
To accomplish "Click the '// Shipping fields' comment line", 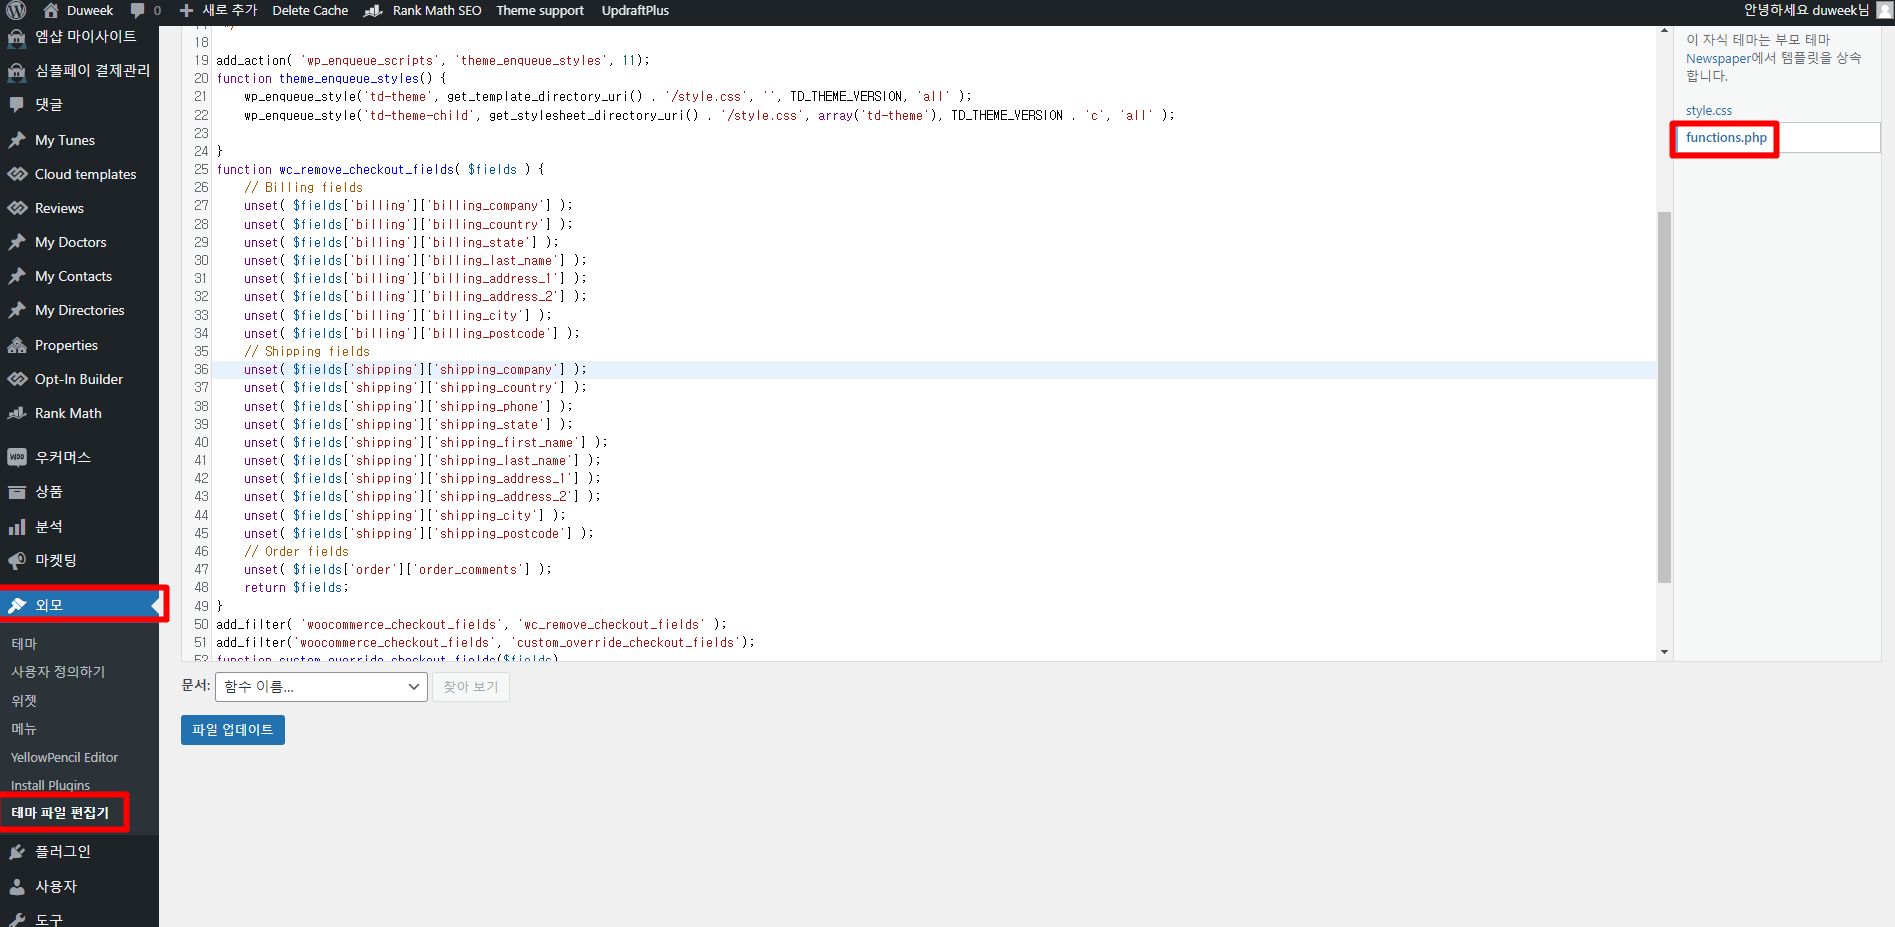I will [x=307, y=352].
